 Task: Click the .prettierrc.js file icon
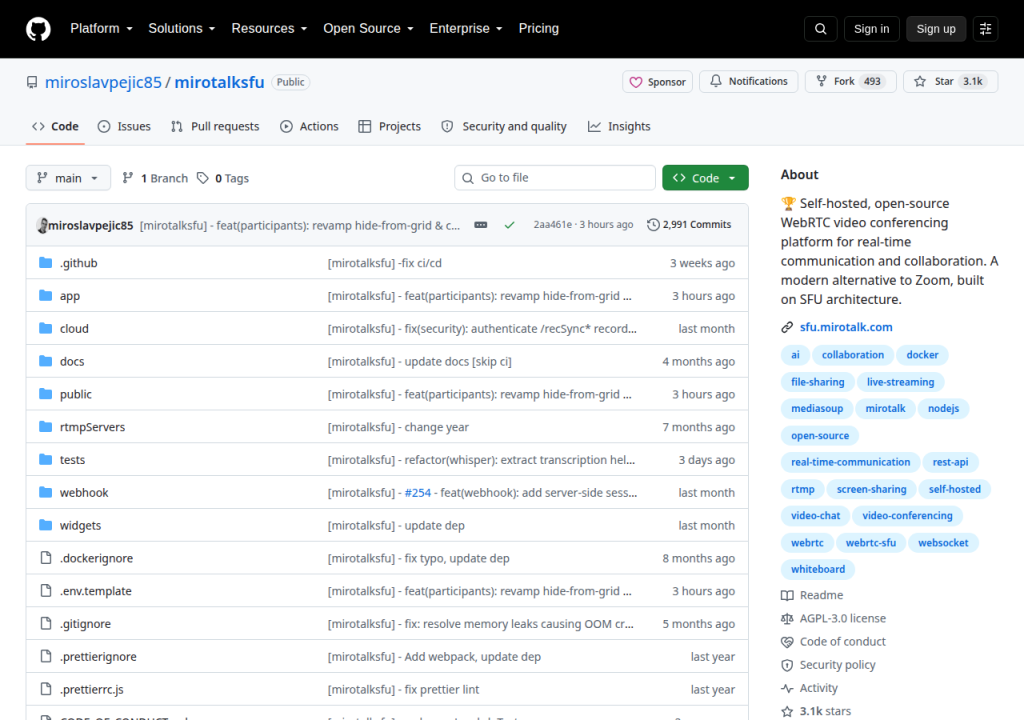pyautogui.click(x=46, y=689)
